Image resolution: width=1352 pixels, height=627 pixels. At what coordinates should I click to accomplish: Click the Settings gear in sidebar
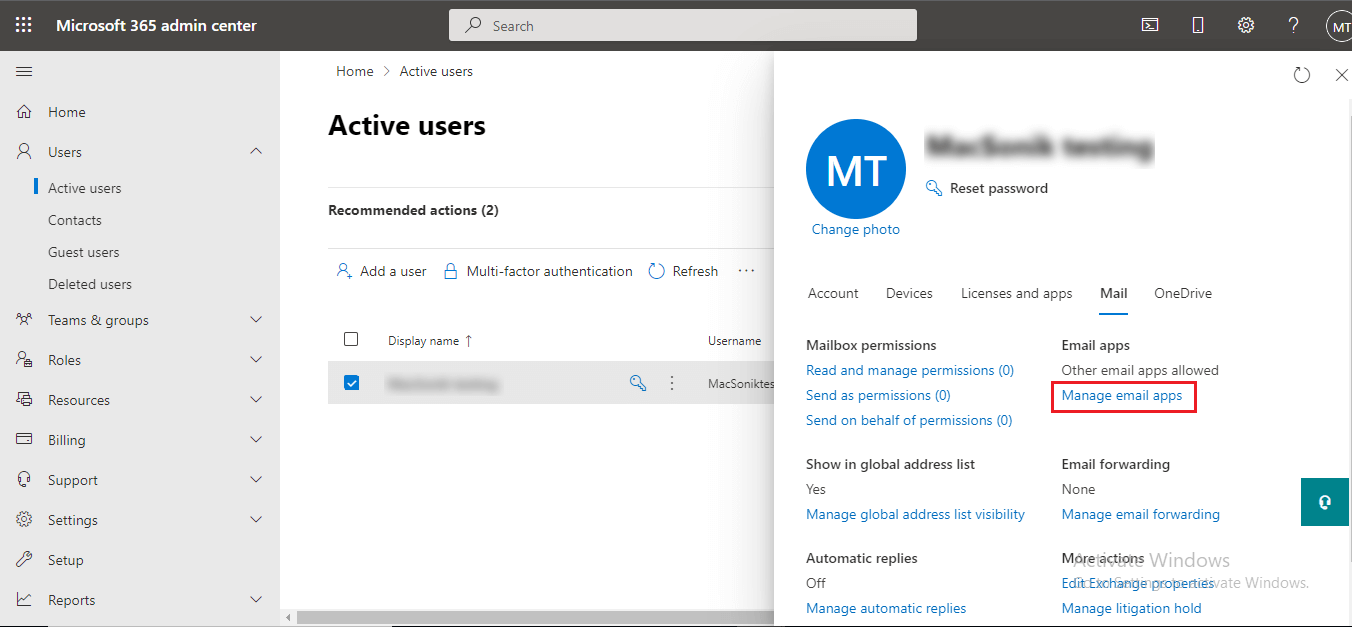[24, 520]
